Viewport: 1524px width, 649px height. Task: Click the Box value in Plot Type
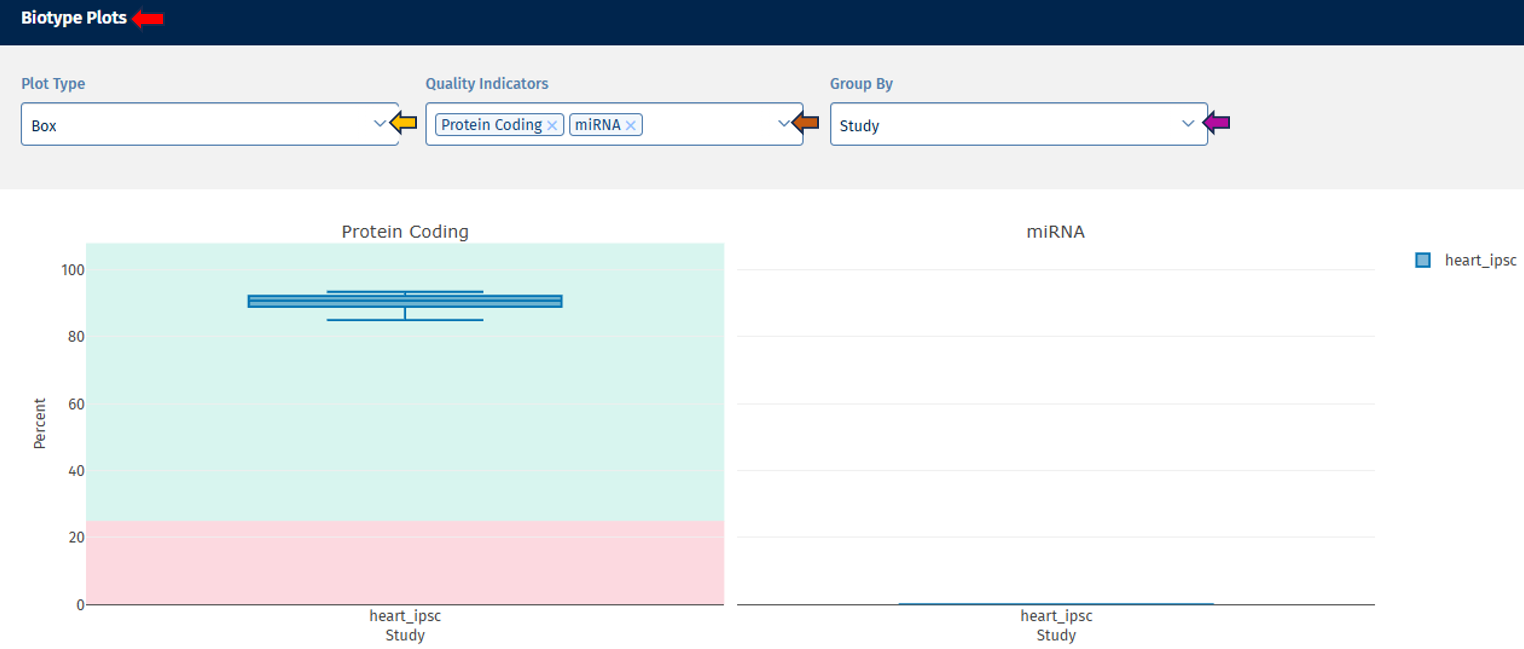[x=44, y=126]
